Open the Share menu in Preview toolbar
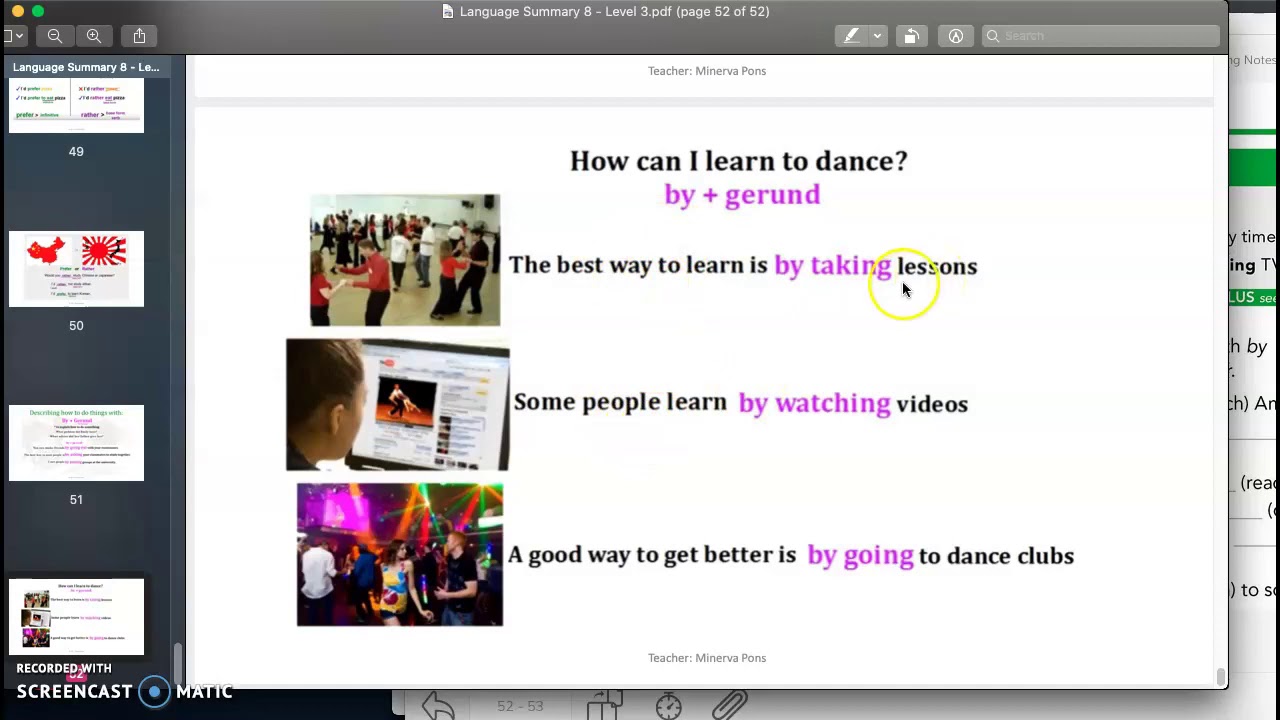This screenshot has width=1280, height=720. (139, 36)
